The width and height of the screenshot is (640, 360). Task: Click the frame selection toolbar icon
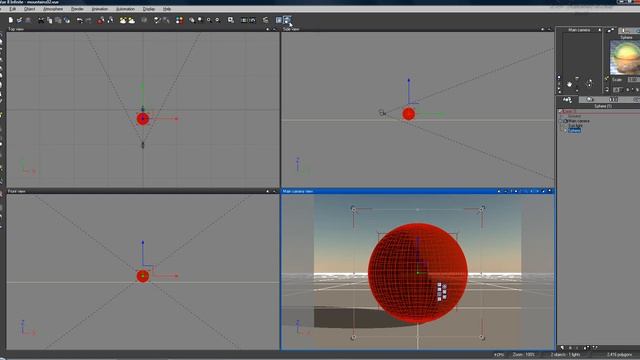231,20
